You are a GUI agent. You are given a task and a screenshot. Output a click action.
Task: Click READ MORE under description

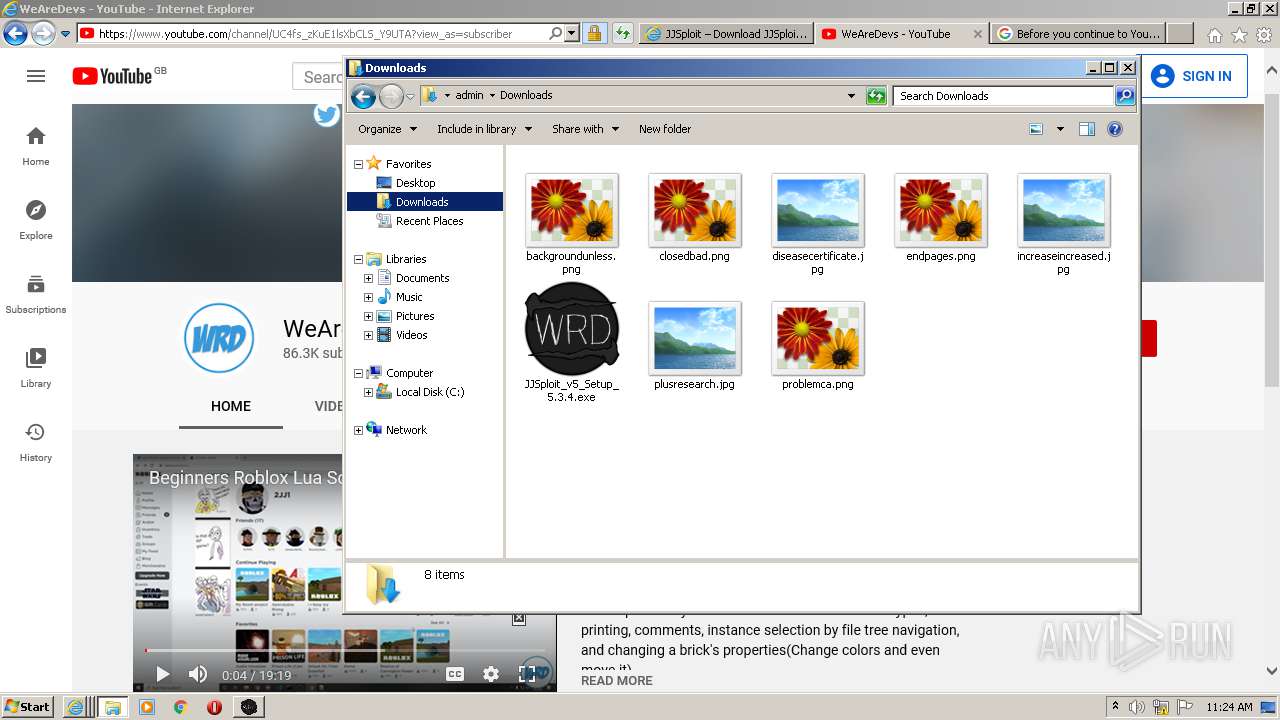[x=617, y=680]
